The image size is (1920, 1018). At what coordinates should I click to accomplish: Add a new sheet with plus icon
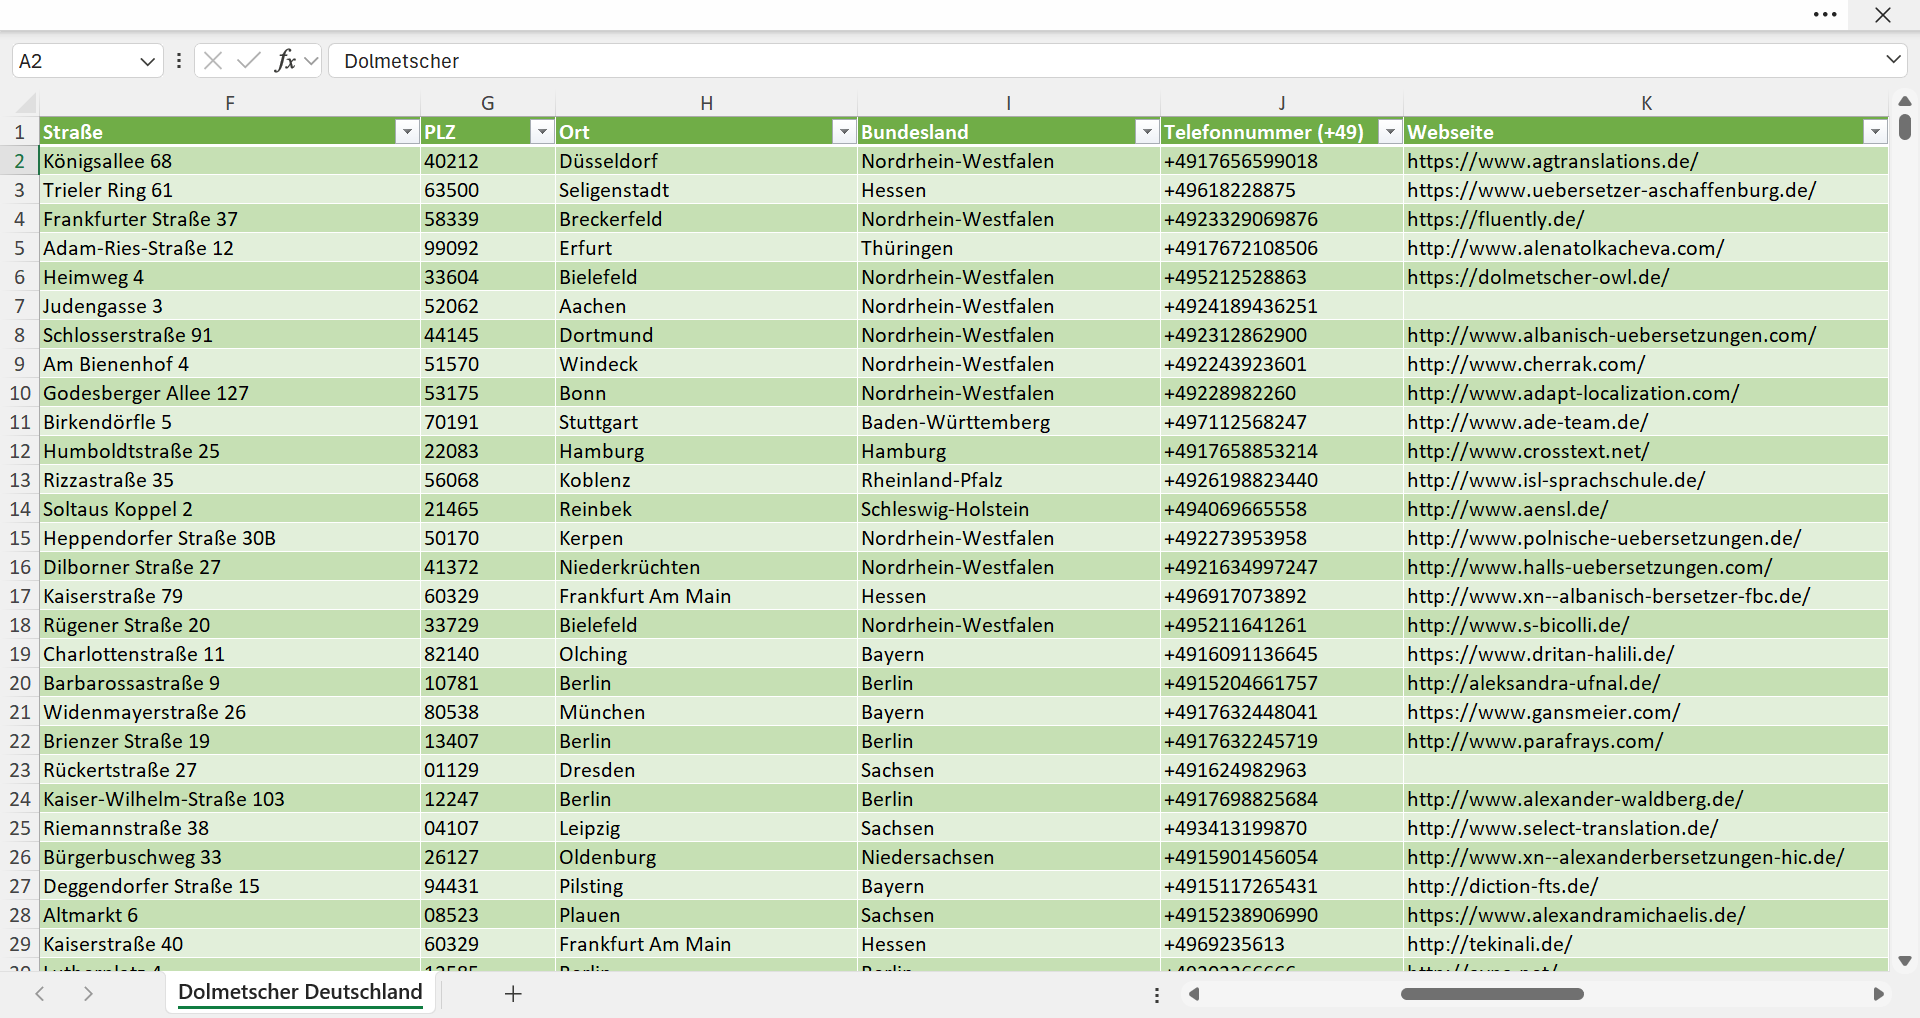click(513, 993)
